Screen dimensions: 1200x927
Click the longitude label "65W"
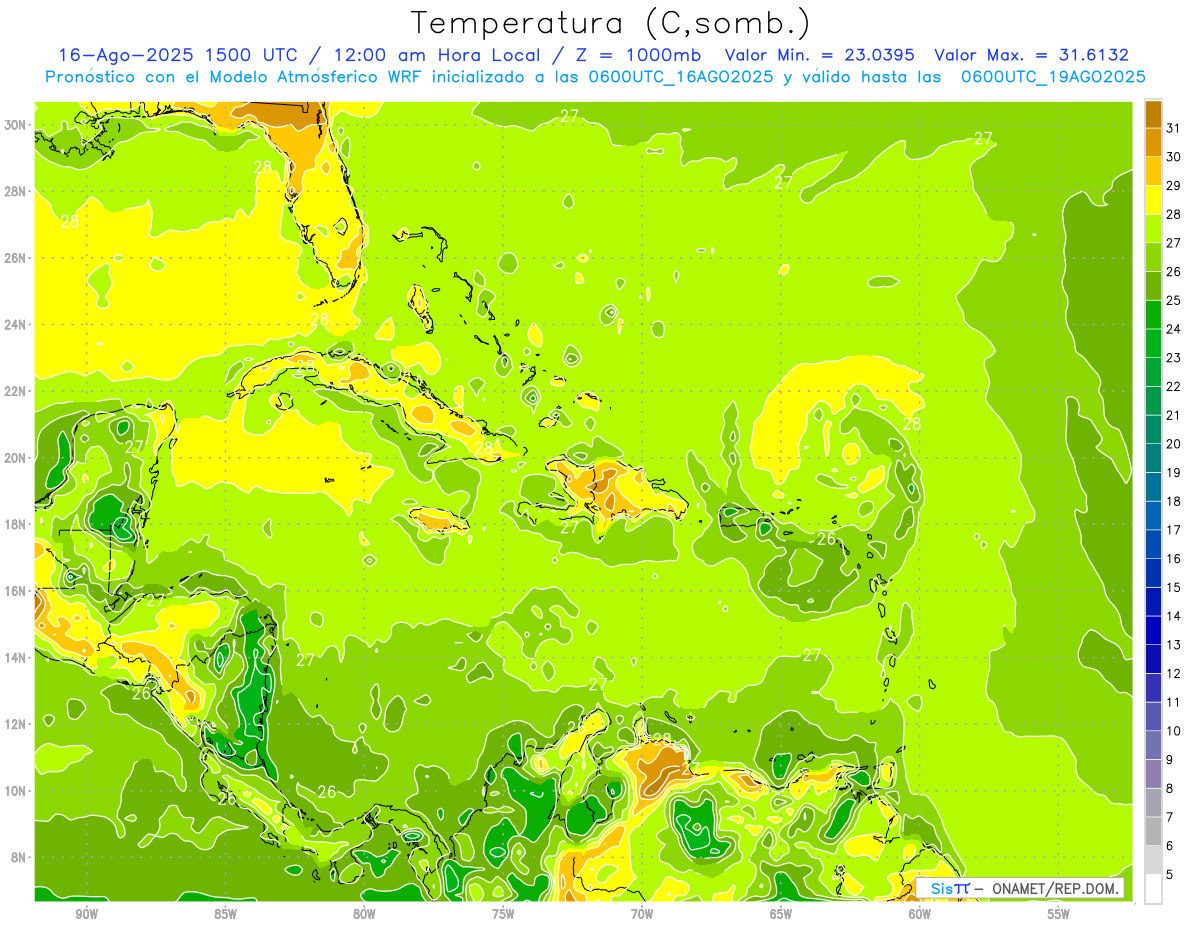tap(781, 914)
